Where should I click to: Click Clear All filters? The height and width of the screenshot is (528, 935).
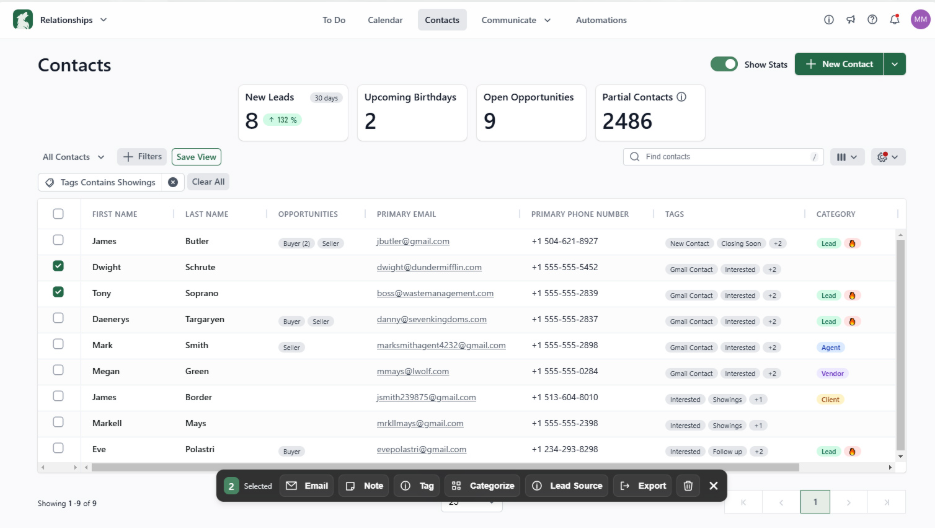(x=208, y=182)
